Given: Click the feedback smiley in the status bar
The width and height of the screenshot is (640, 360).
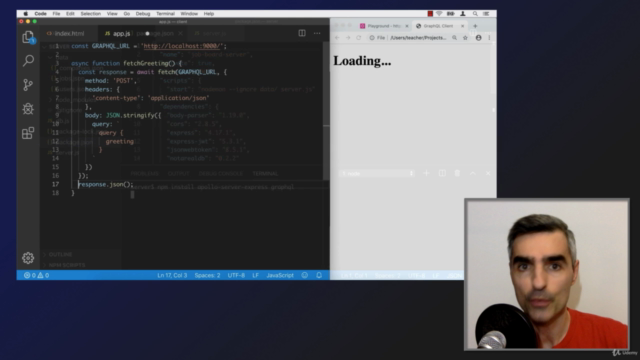Looking at the screenshot, I should 304,276.
